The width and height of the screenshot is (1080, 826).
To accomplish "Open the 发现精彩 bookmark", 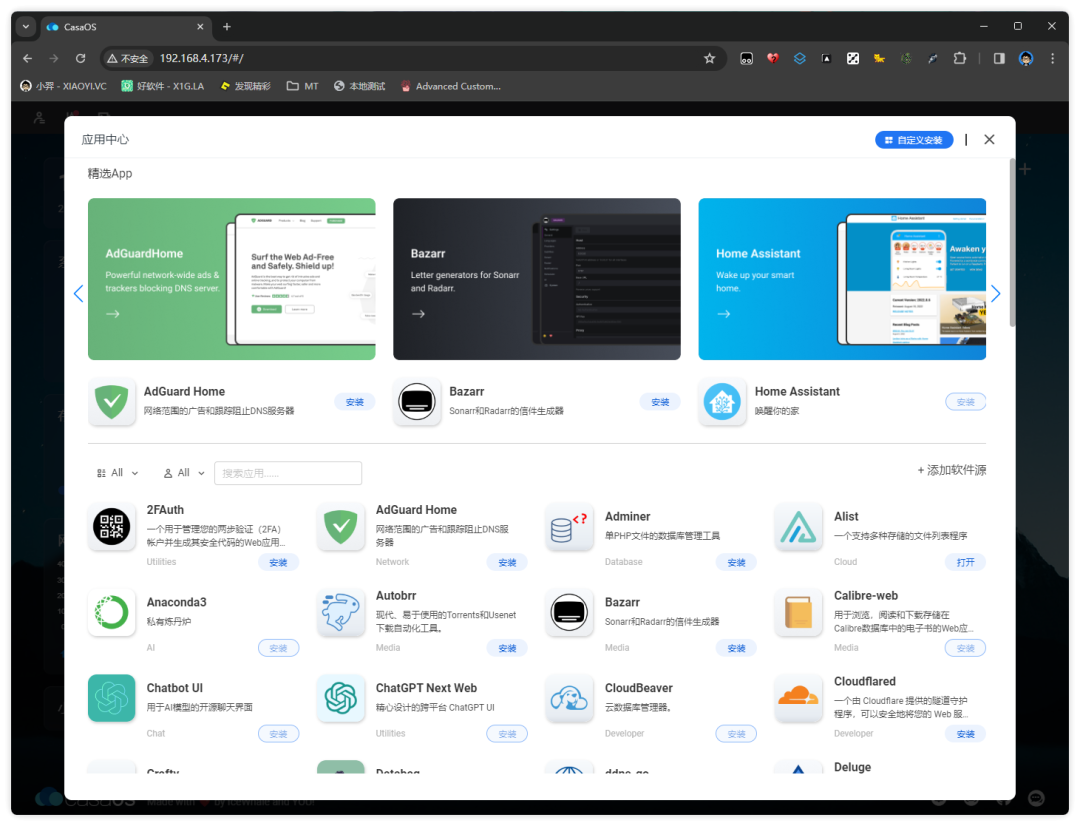I will (x=245, y=86).
